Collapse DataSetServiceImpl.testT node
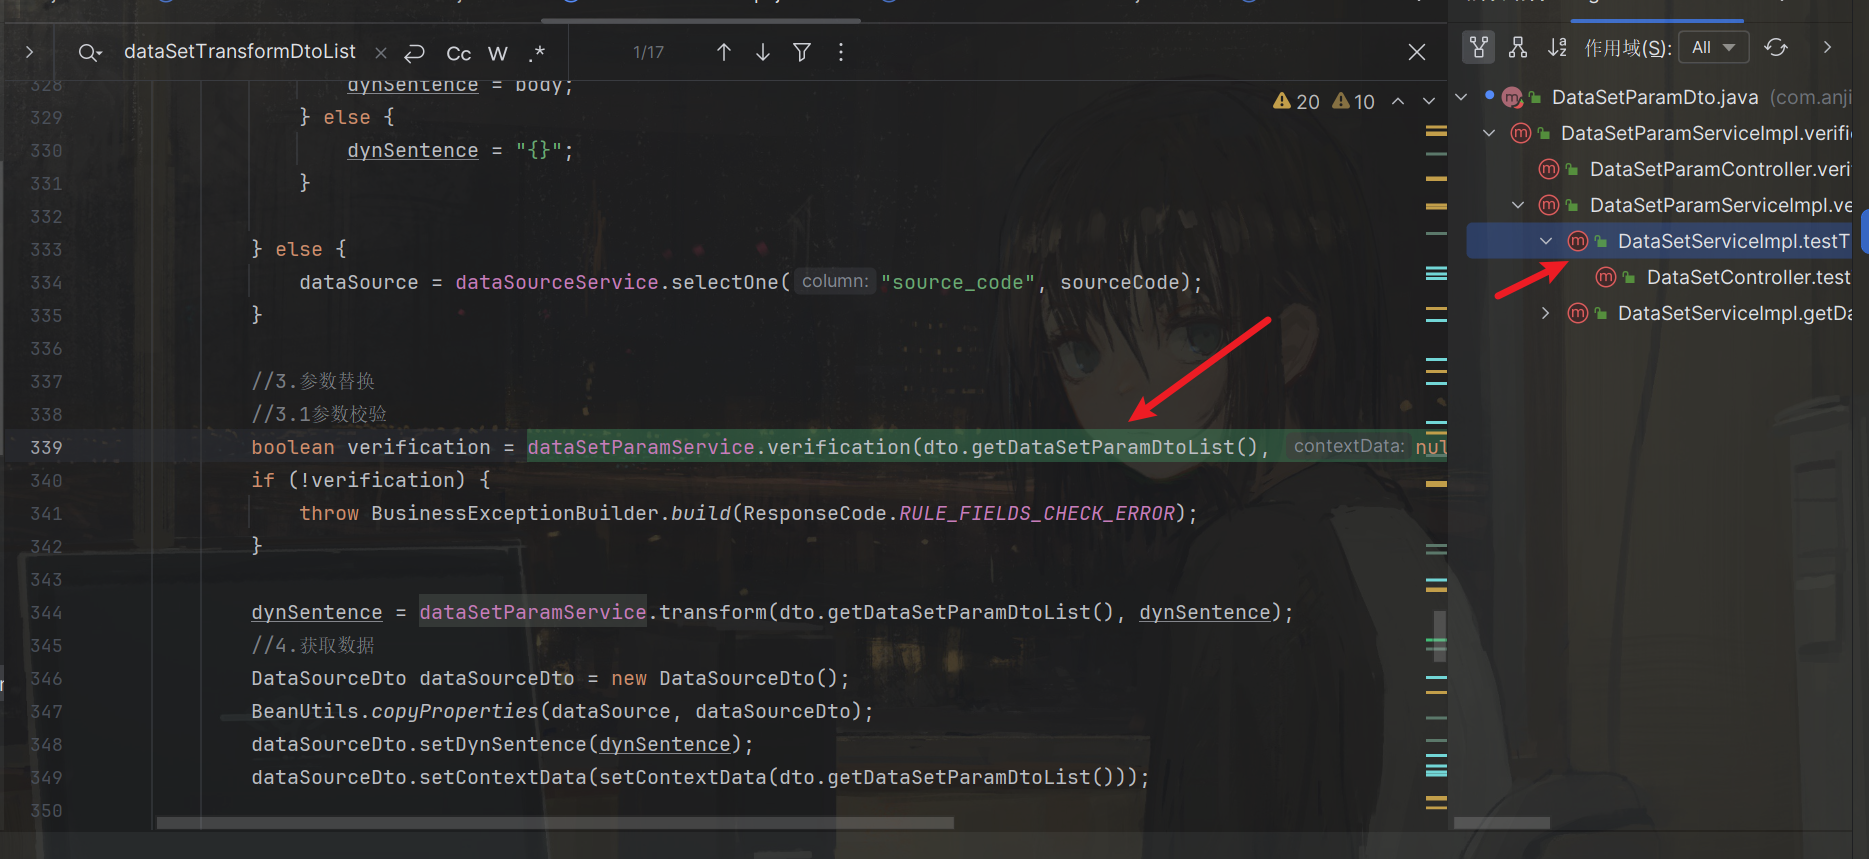The height and width of the screenshot is (859, 1869). point(1546,241)
